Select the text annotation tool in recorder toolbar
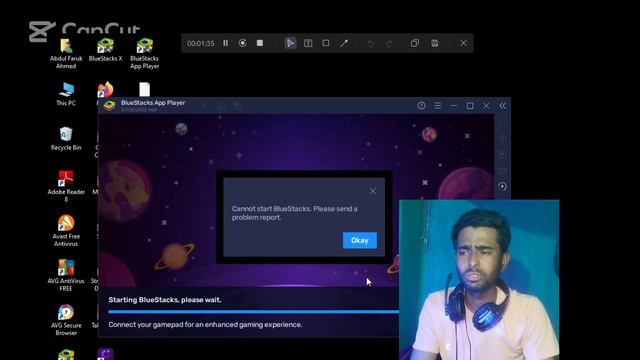 (x=308, y=43)
